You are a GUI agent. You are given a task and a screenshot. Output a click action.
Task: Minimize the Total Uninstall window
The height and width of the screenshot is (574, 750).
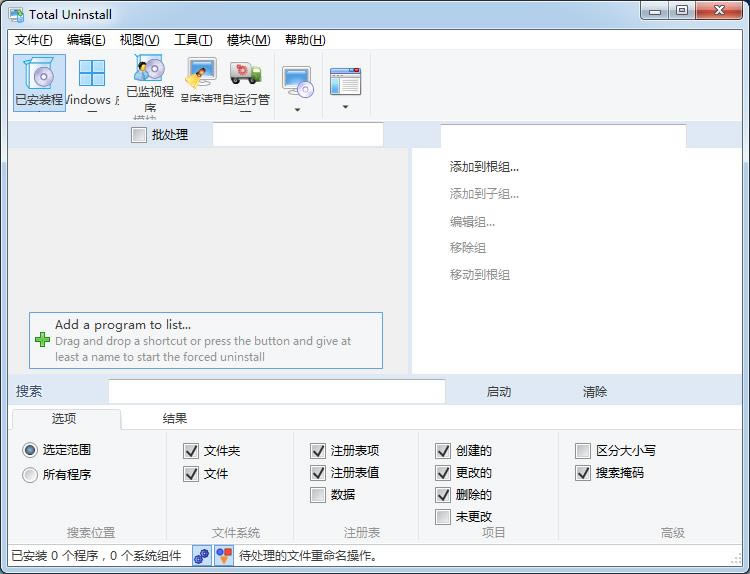(x=655, y=11)
